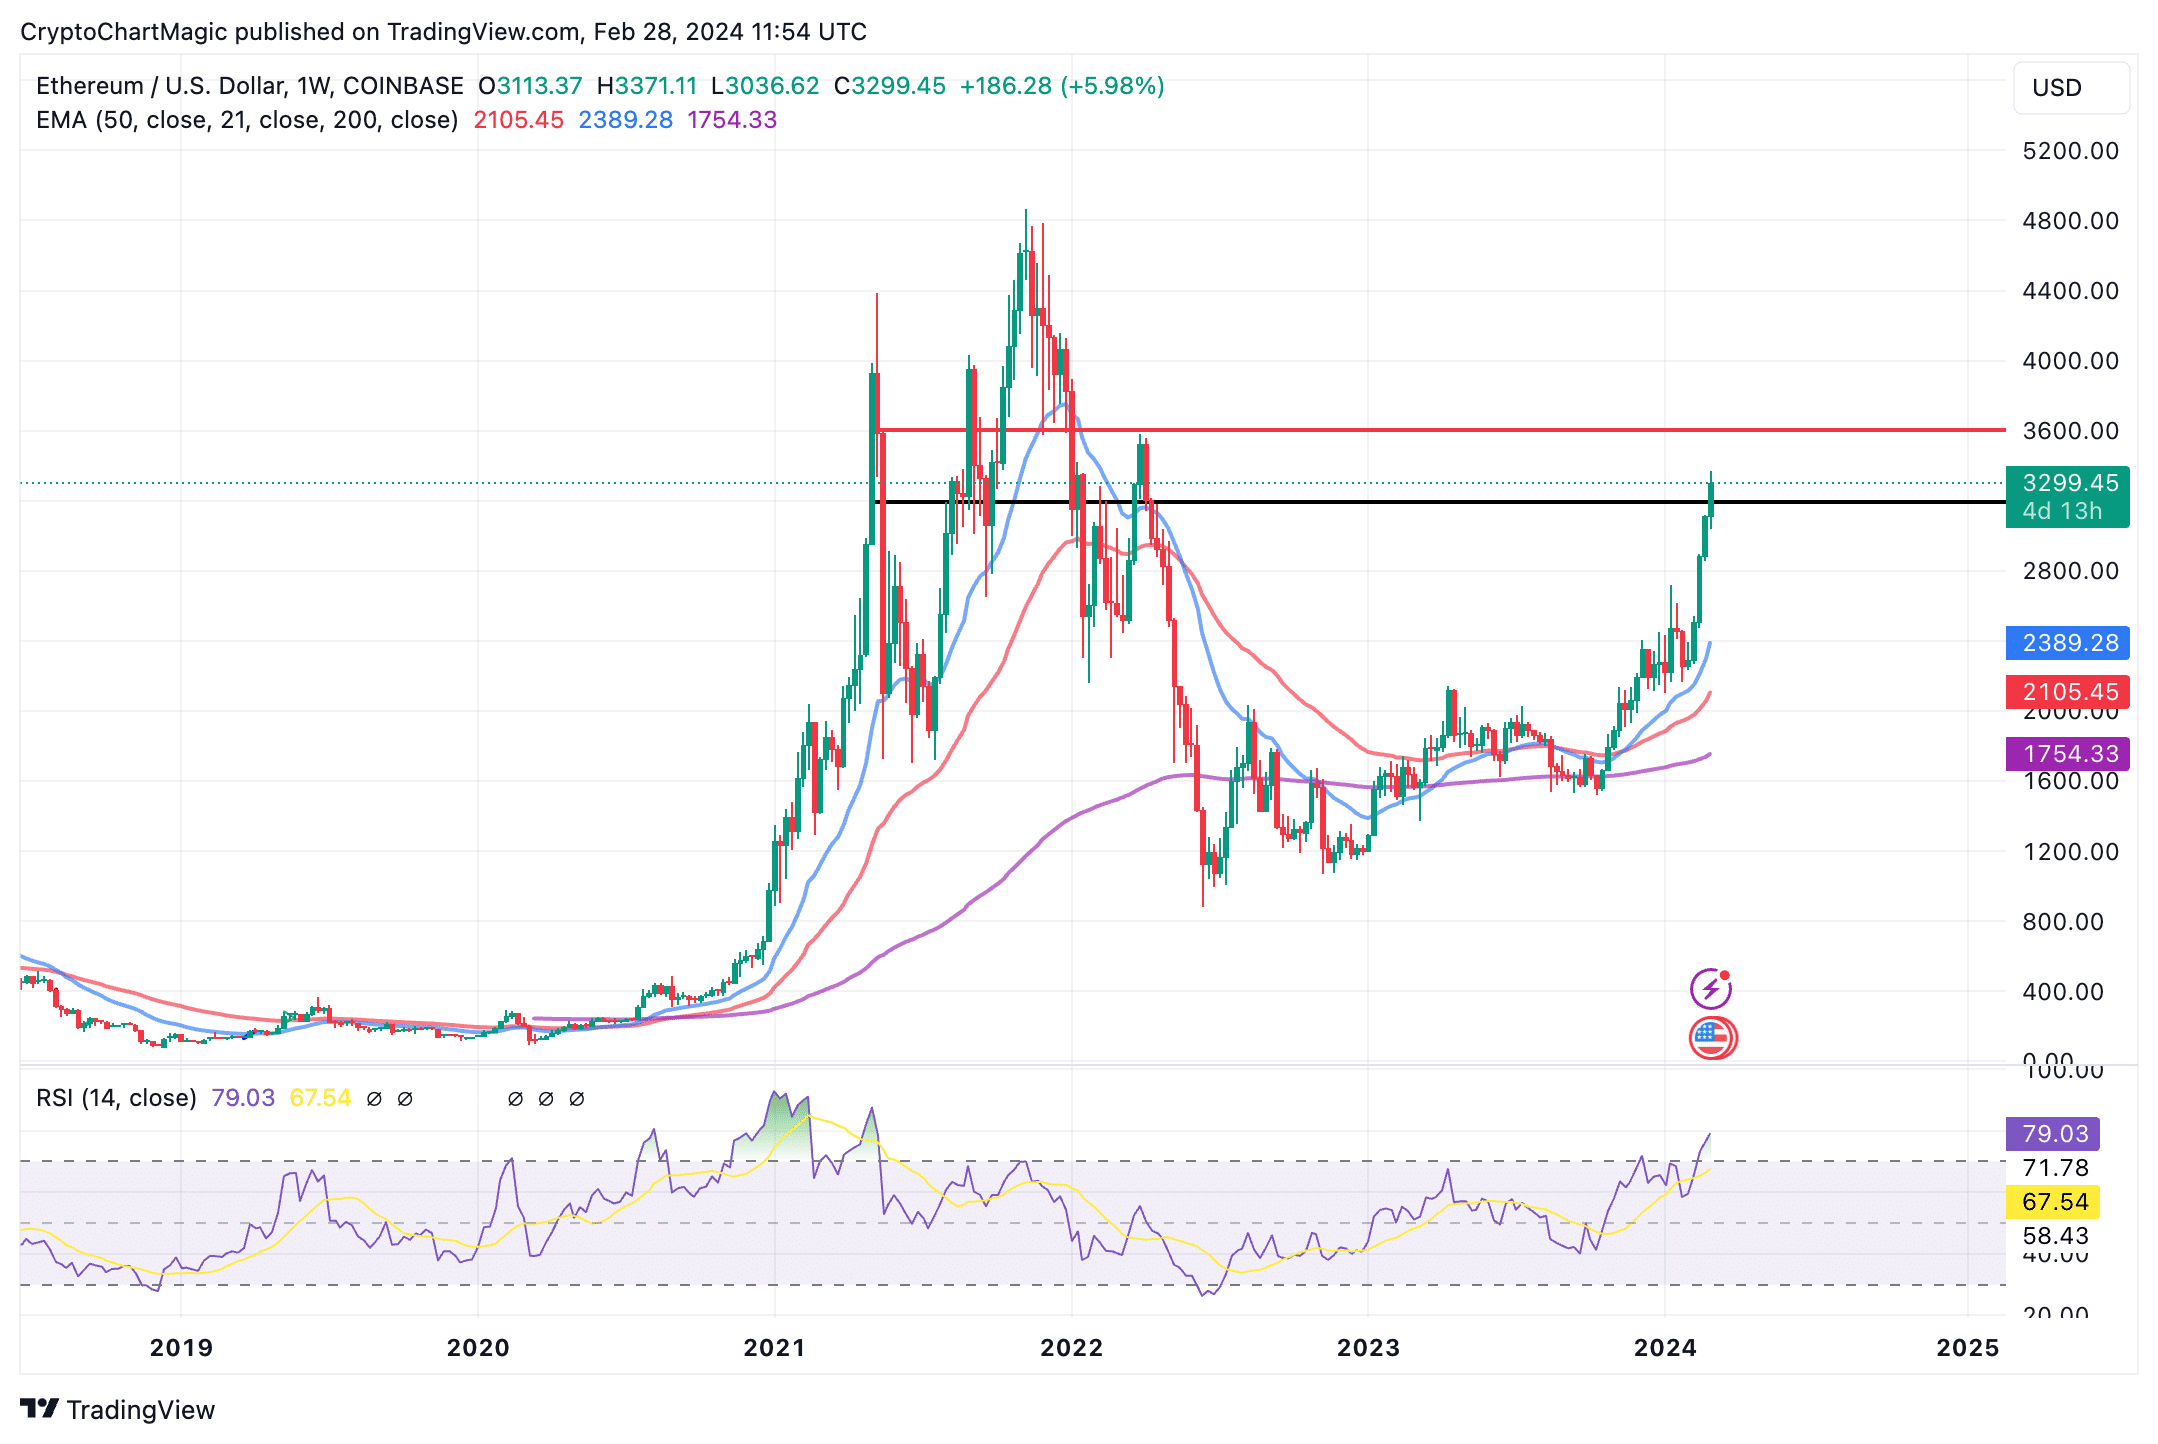
Task: Click the 2019 label on time axis
Action: [x=181, y=1348]
